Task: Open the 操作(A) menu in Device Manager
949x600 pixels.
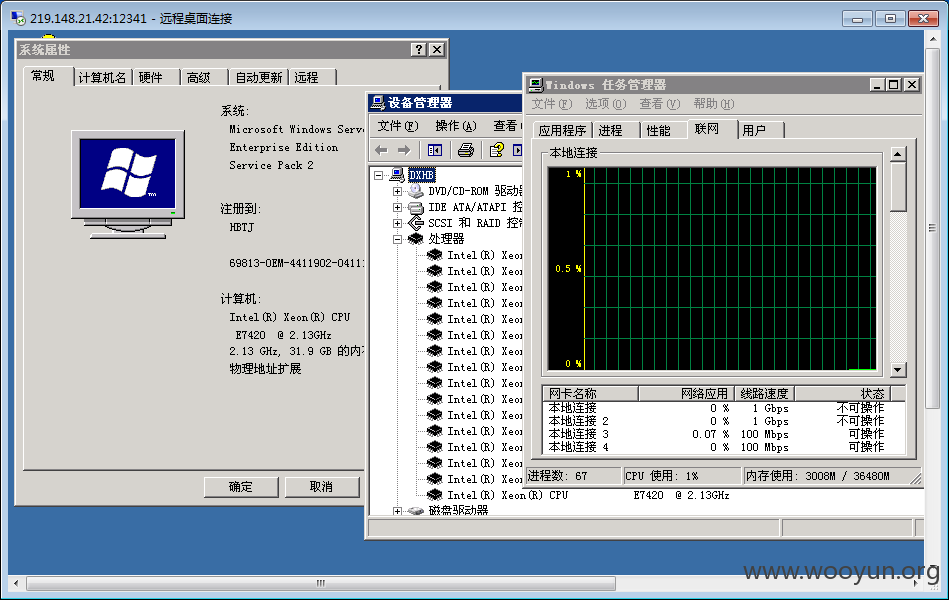Action: click(x=456, y=126)
